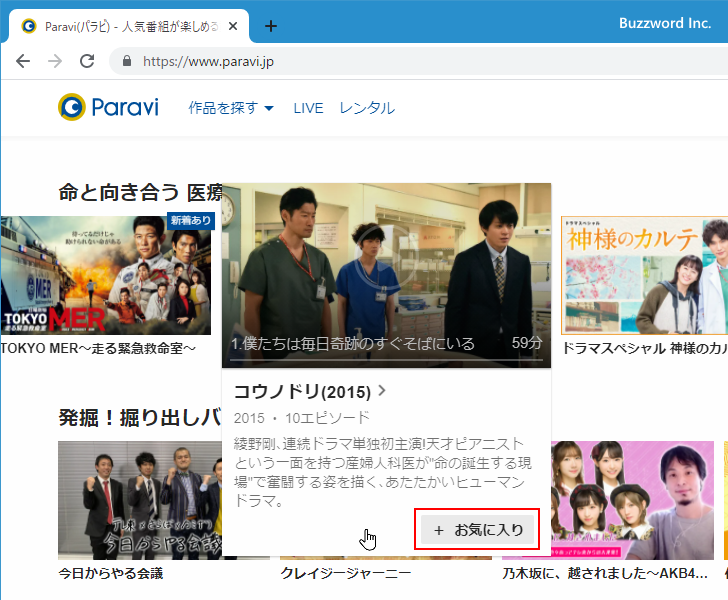Open the 今日からやる会議 thumbnail
This screenshot has width=728, height=600.
coord(140,500)
